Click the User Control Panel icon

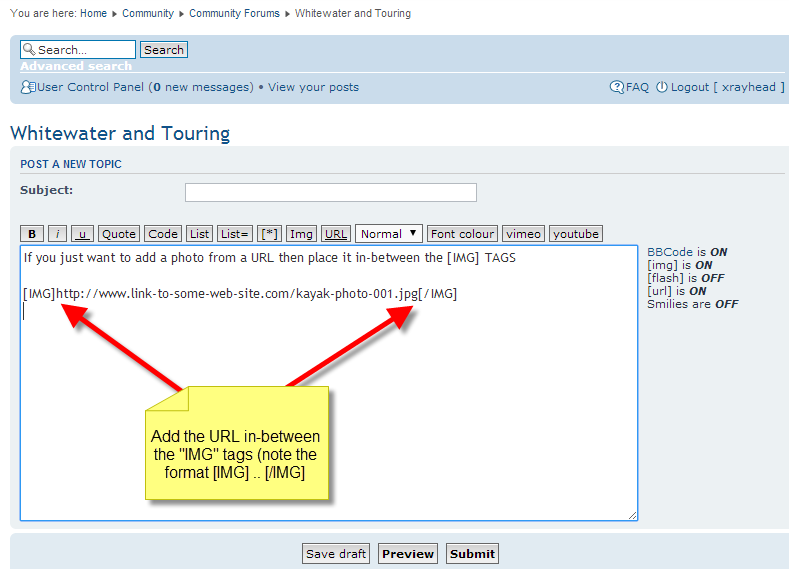point(28,88)
